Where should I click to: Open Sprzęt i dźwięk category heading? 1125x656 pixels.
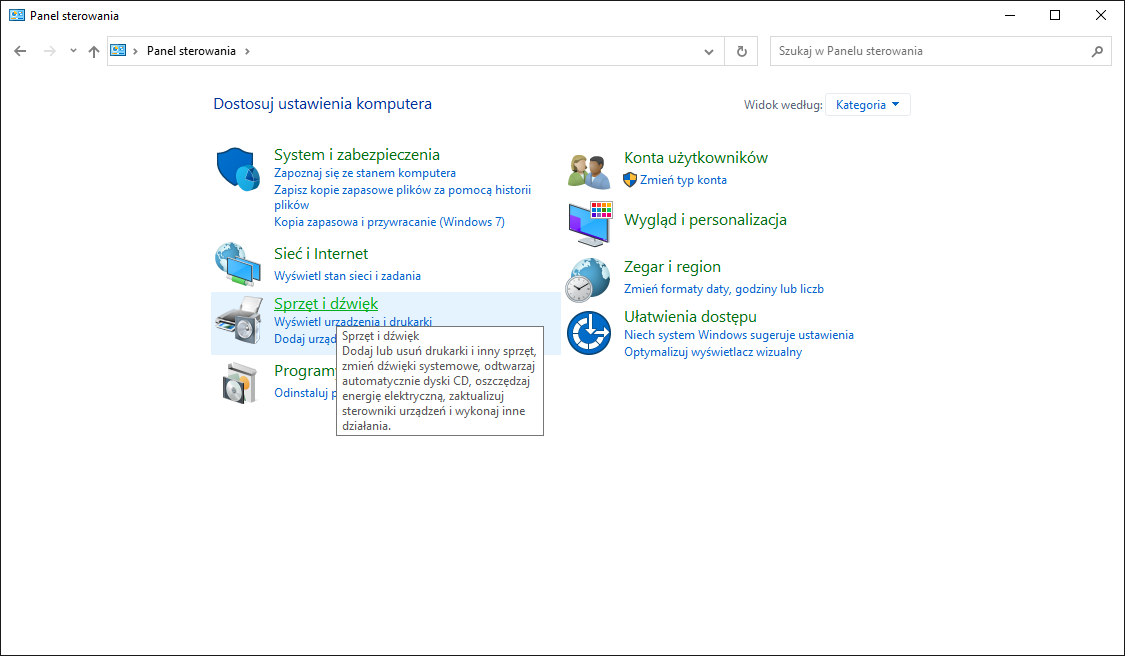326,304
